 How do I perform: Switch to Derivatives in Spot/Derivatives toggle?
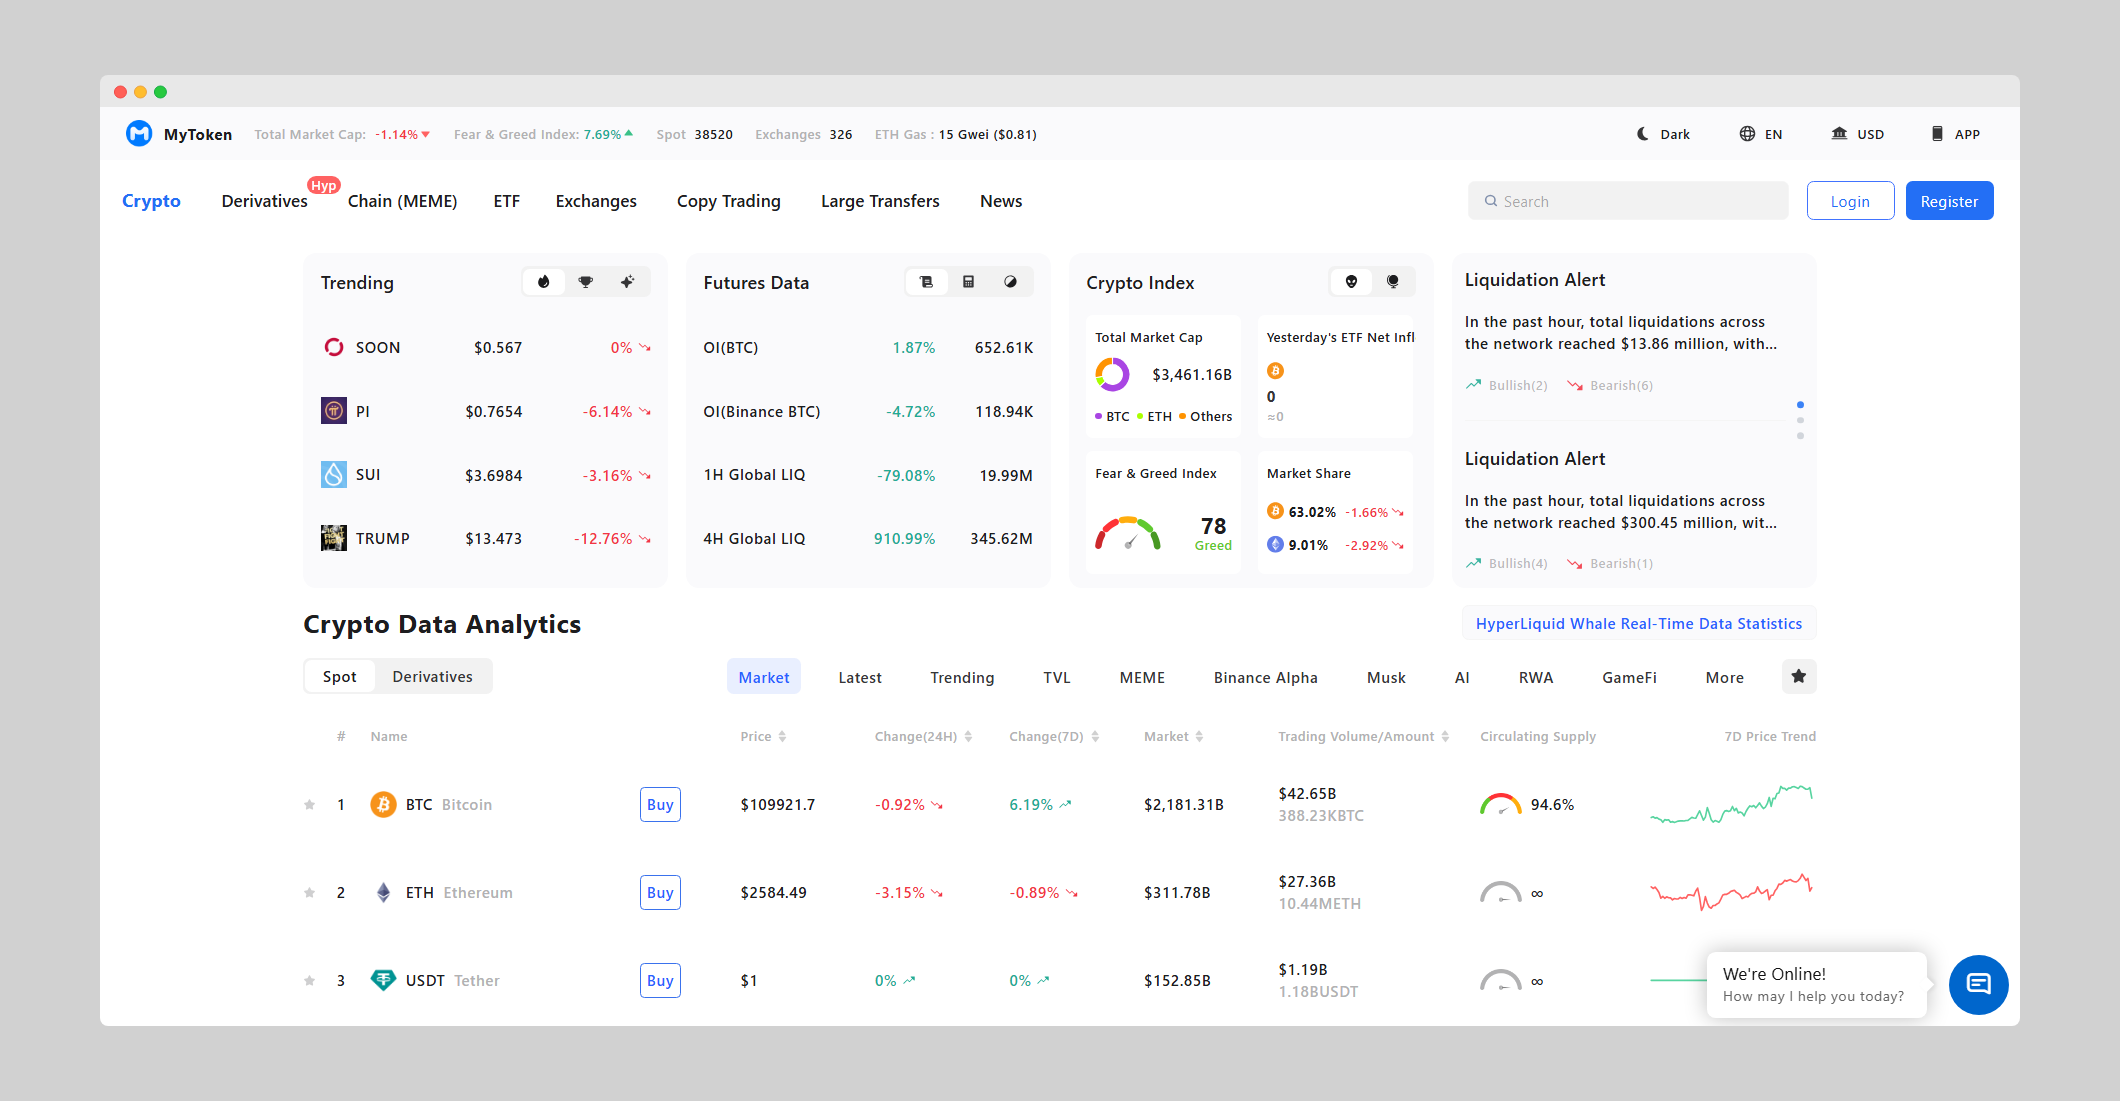(x=432, y=677)
